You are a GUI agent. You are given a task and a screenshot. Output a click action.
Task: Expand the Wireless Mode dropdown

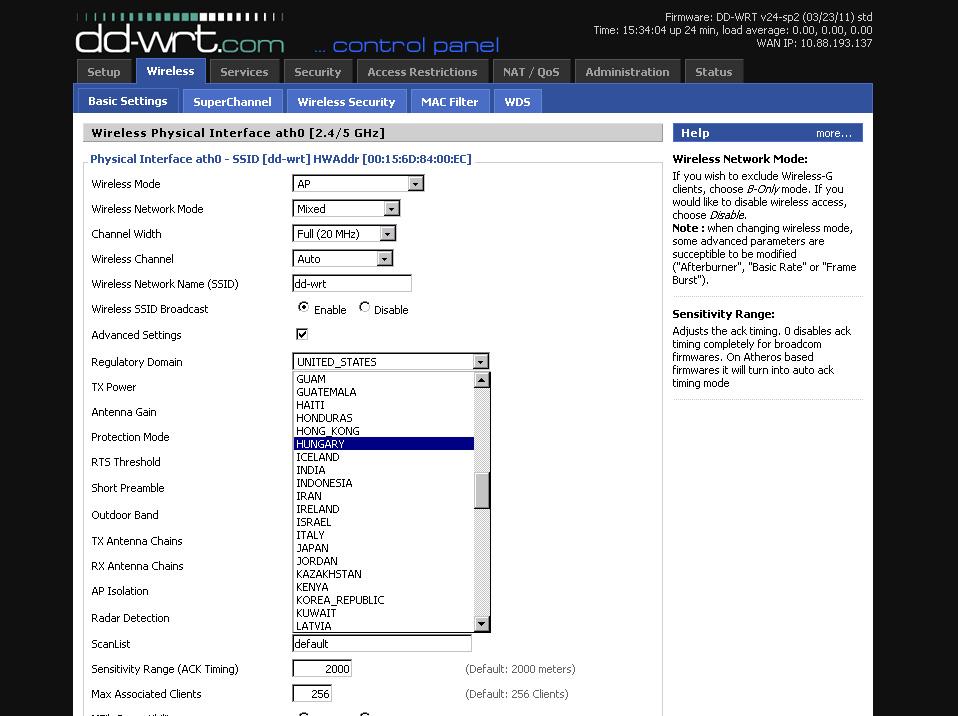[x=358, y=183]
